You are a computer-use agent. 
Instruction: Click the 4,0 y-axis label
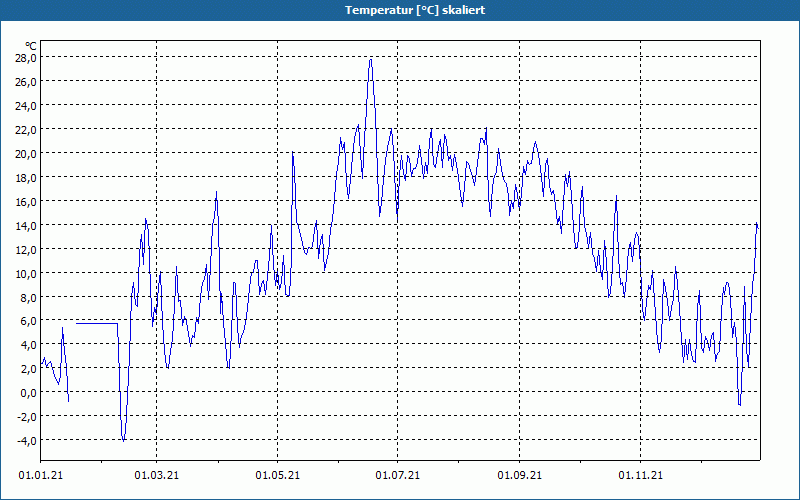[28, 345]
